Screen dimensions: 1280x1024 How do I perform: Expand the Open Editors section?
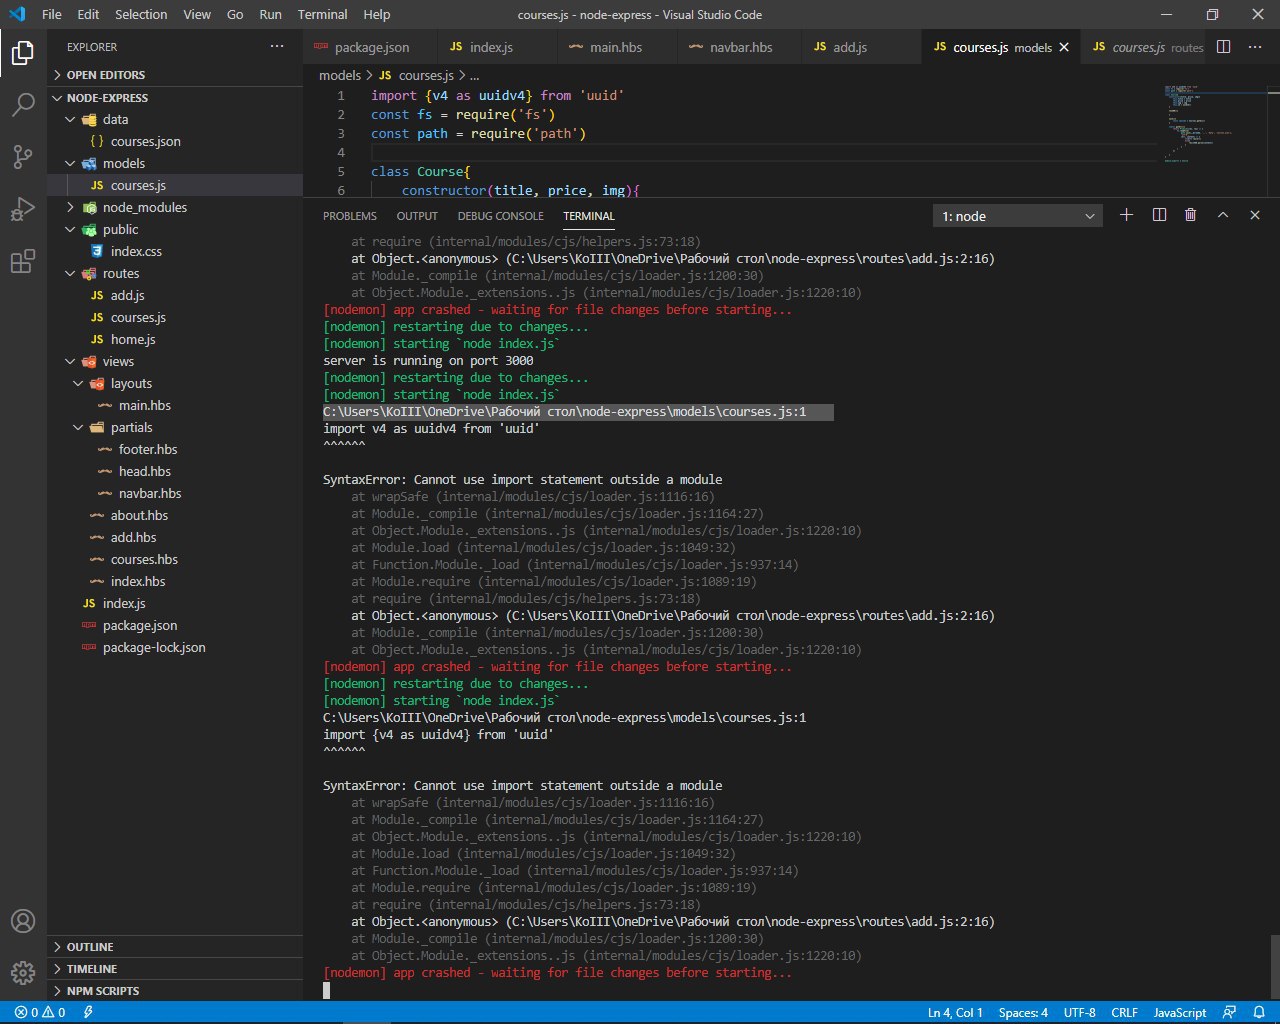pos(175,75)
